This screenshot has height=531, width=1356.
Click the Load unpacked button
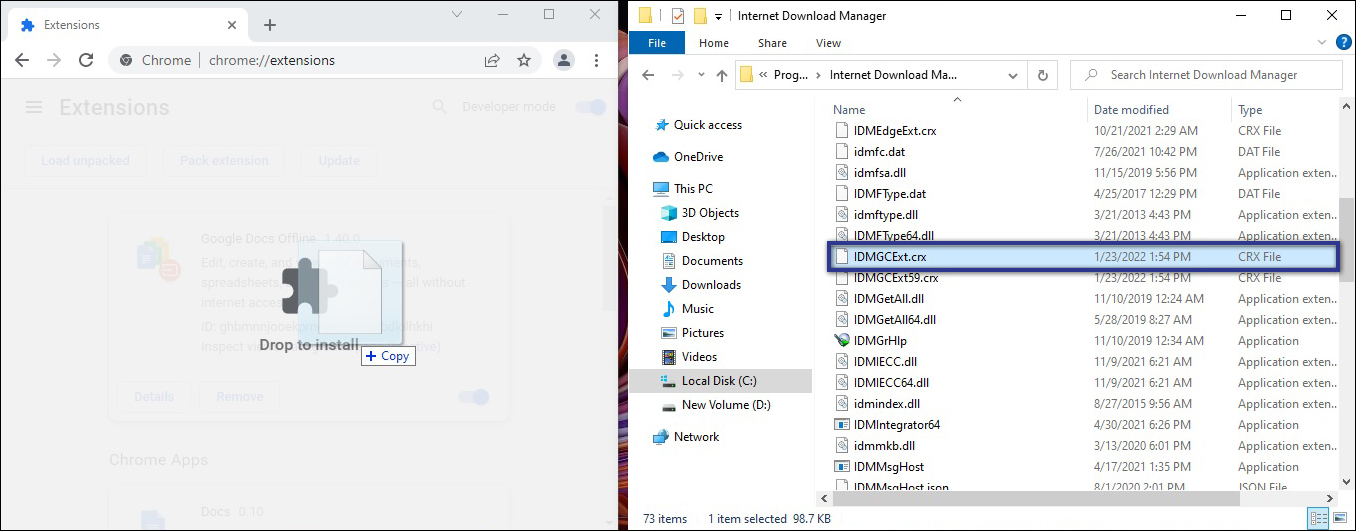(85, 160)
